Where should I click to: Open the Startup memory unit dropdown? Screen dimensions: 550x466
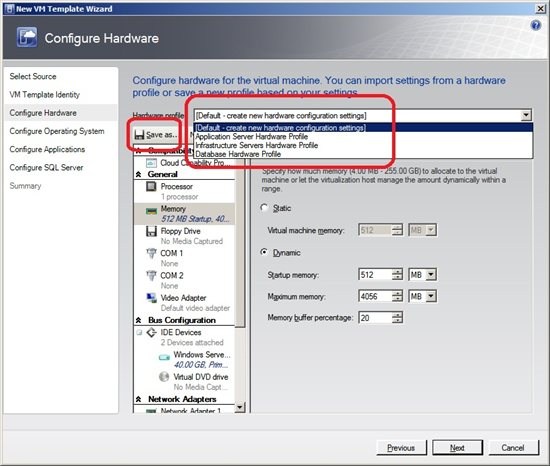coord(431,275)
